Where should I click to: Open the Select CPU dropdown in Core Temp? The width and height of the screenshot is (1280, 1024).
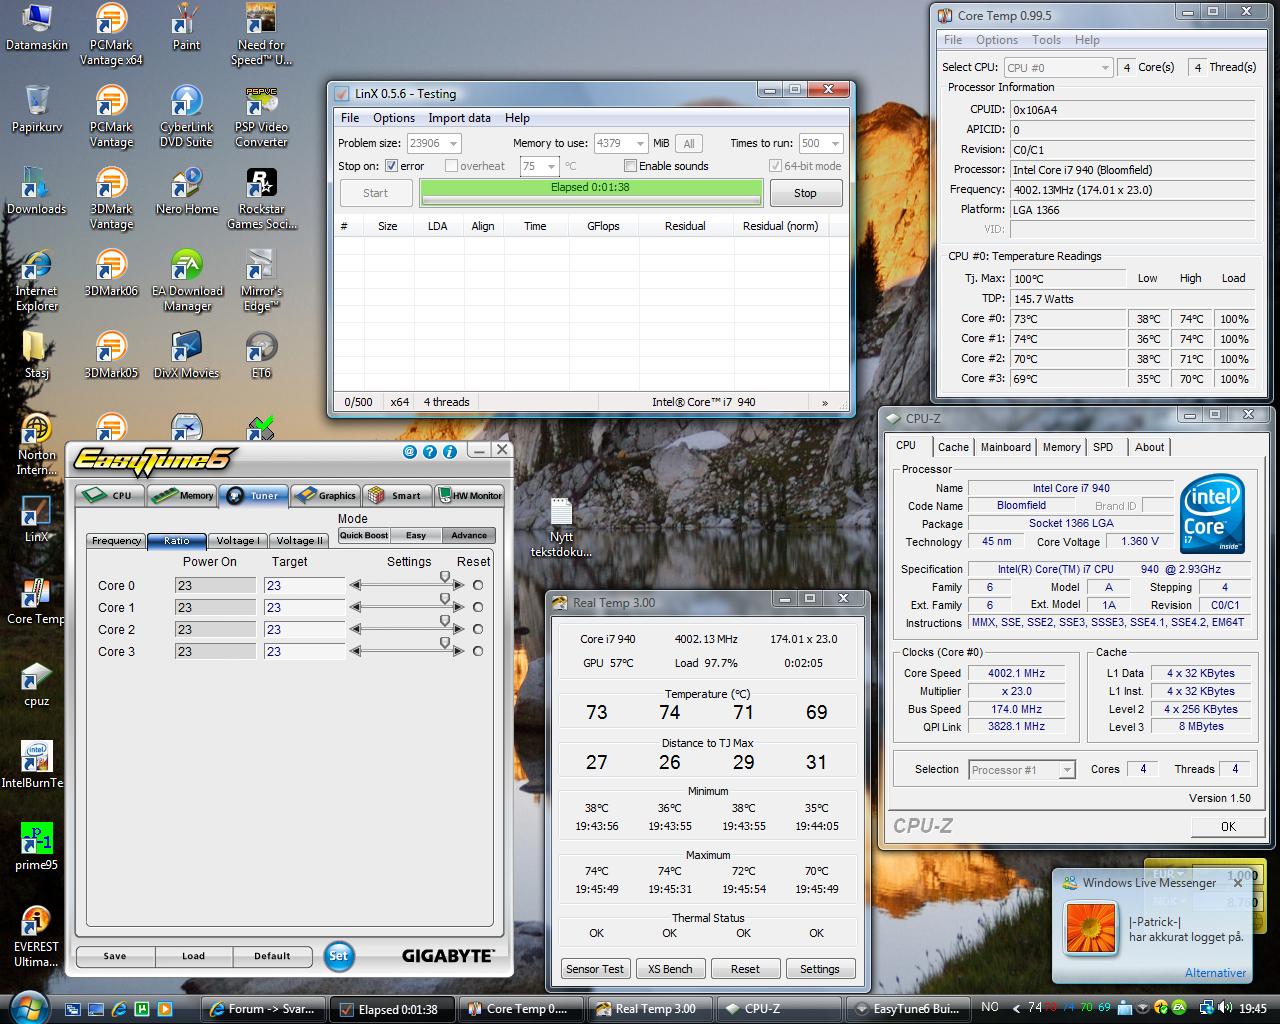click(1058, 67)
